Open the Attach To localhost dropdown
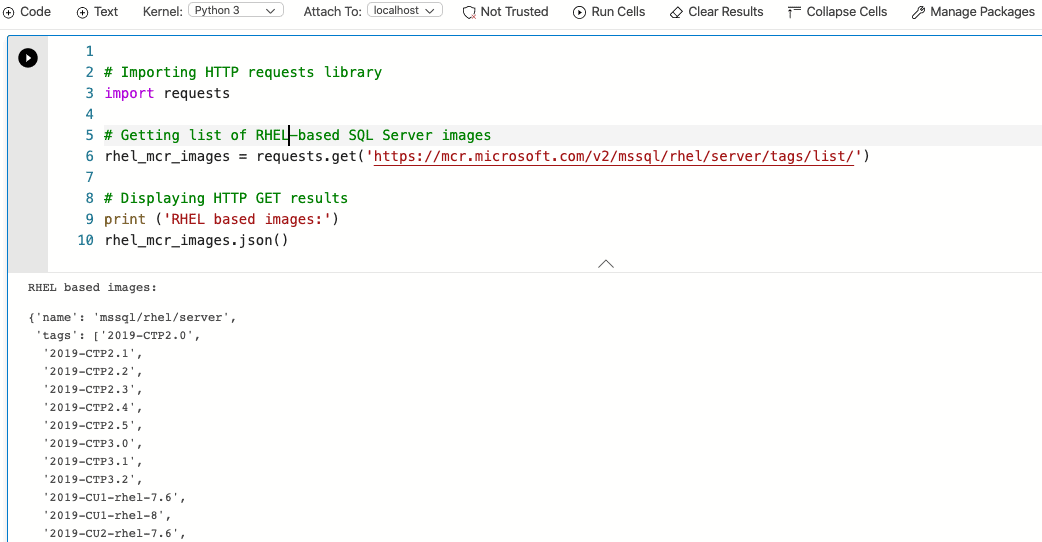The image size is (1042, 542). click(405, 11)
